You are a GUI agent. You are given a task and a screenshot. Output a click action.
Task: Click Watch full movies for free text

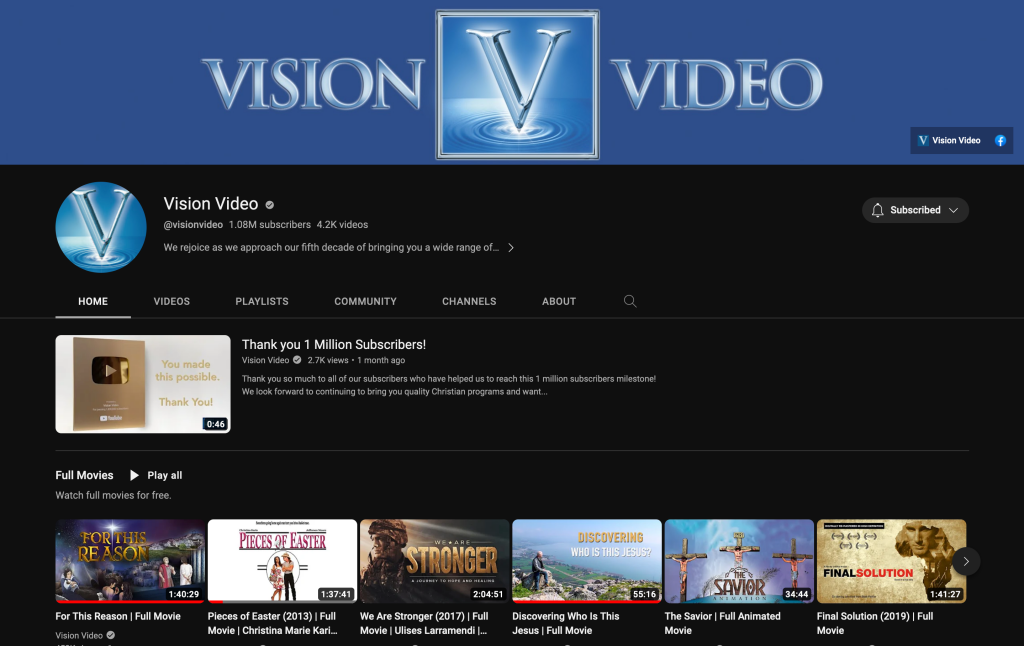114,495
